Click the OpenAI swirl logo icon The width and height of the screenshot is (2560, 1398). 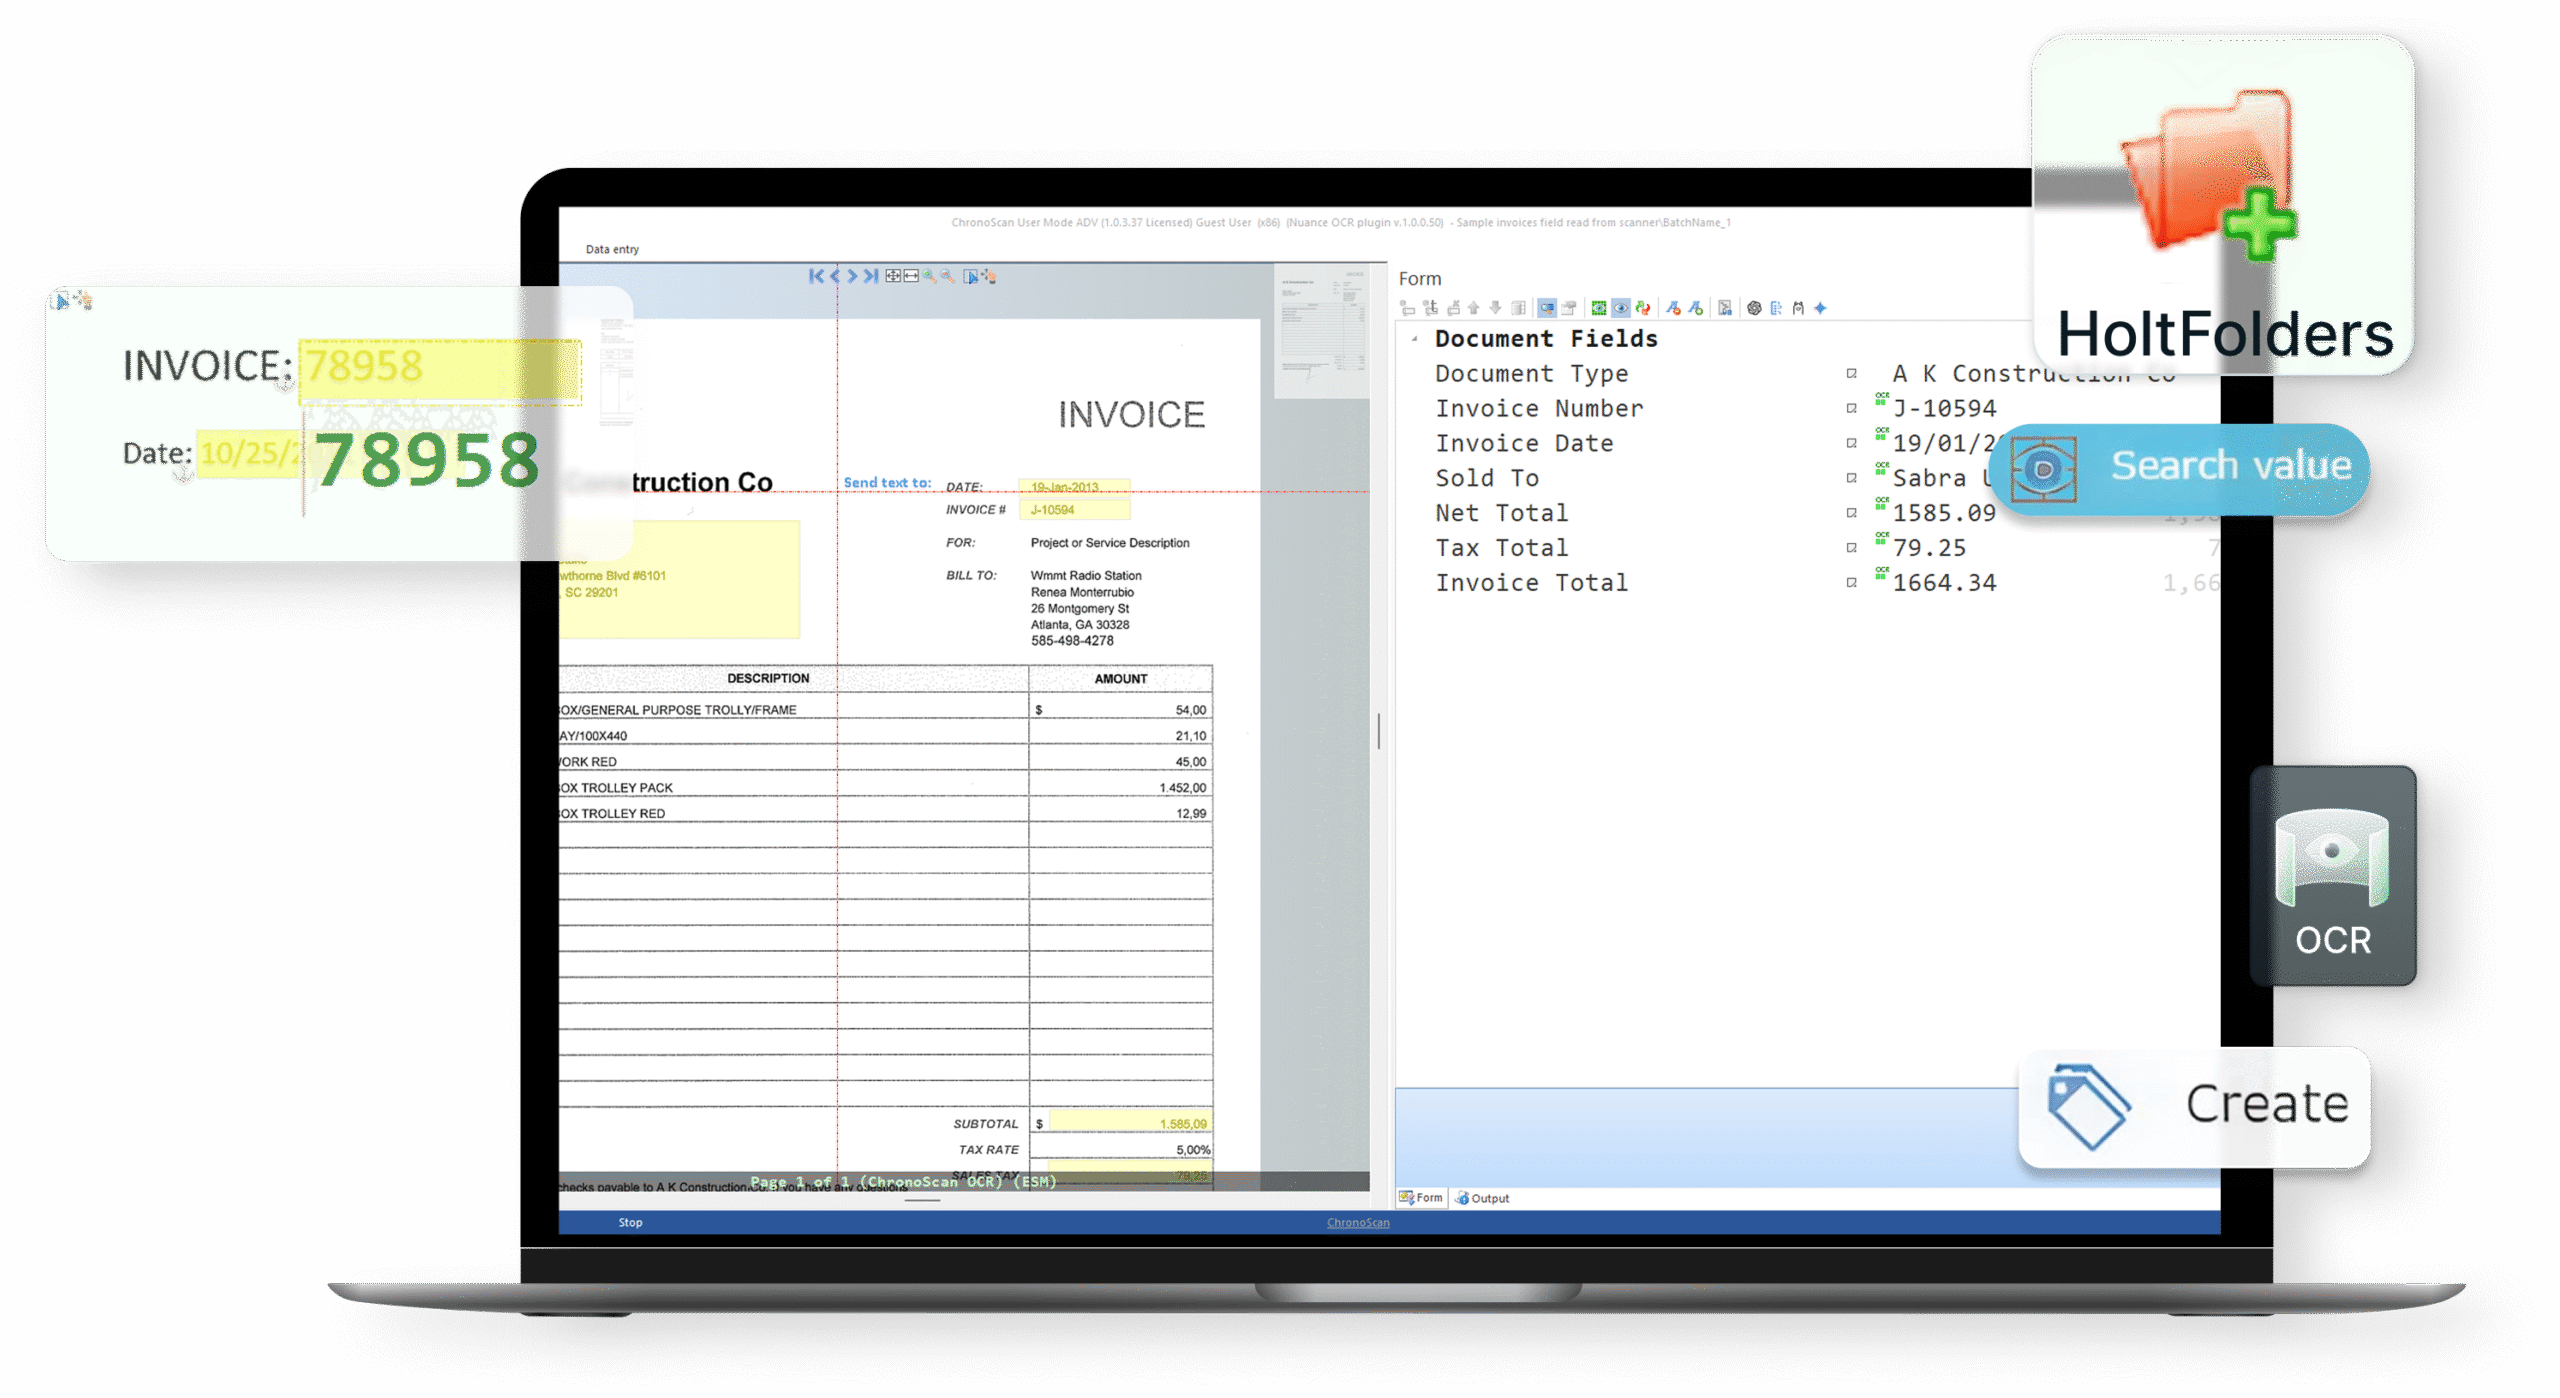pos(1754,308)
